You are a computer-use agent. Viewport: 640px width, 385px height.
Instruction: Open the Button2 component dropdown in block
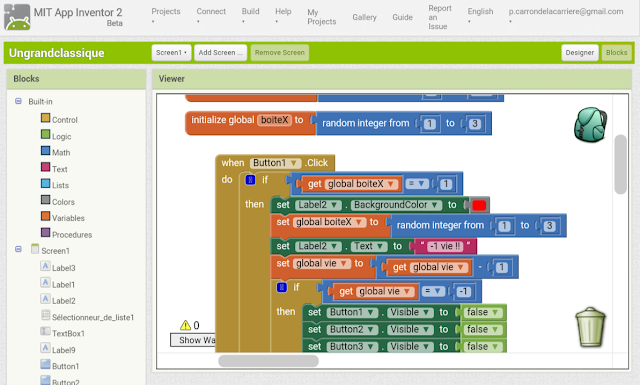tap(352, 329)
